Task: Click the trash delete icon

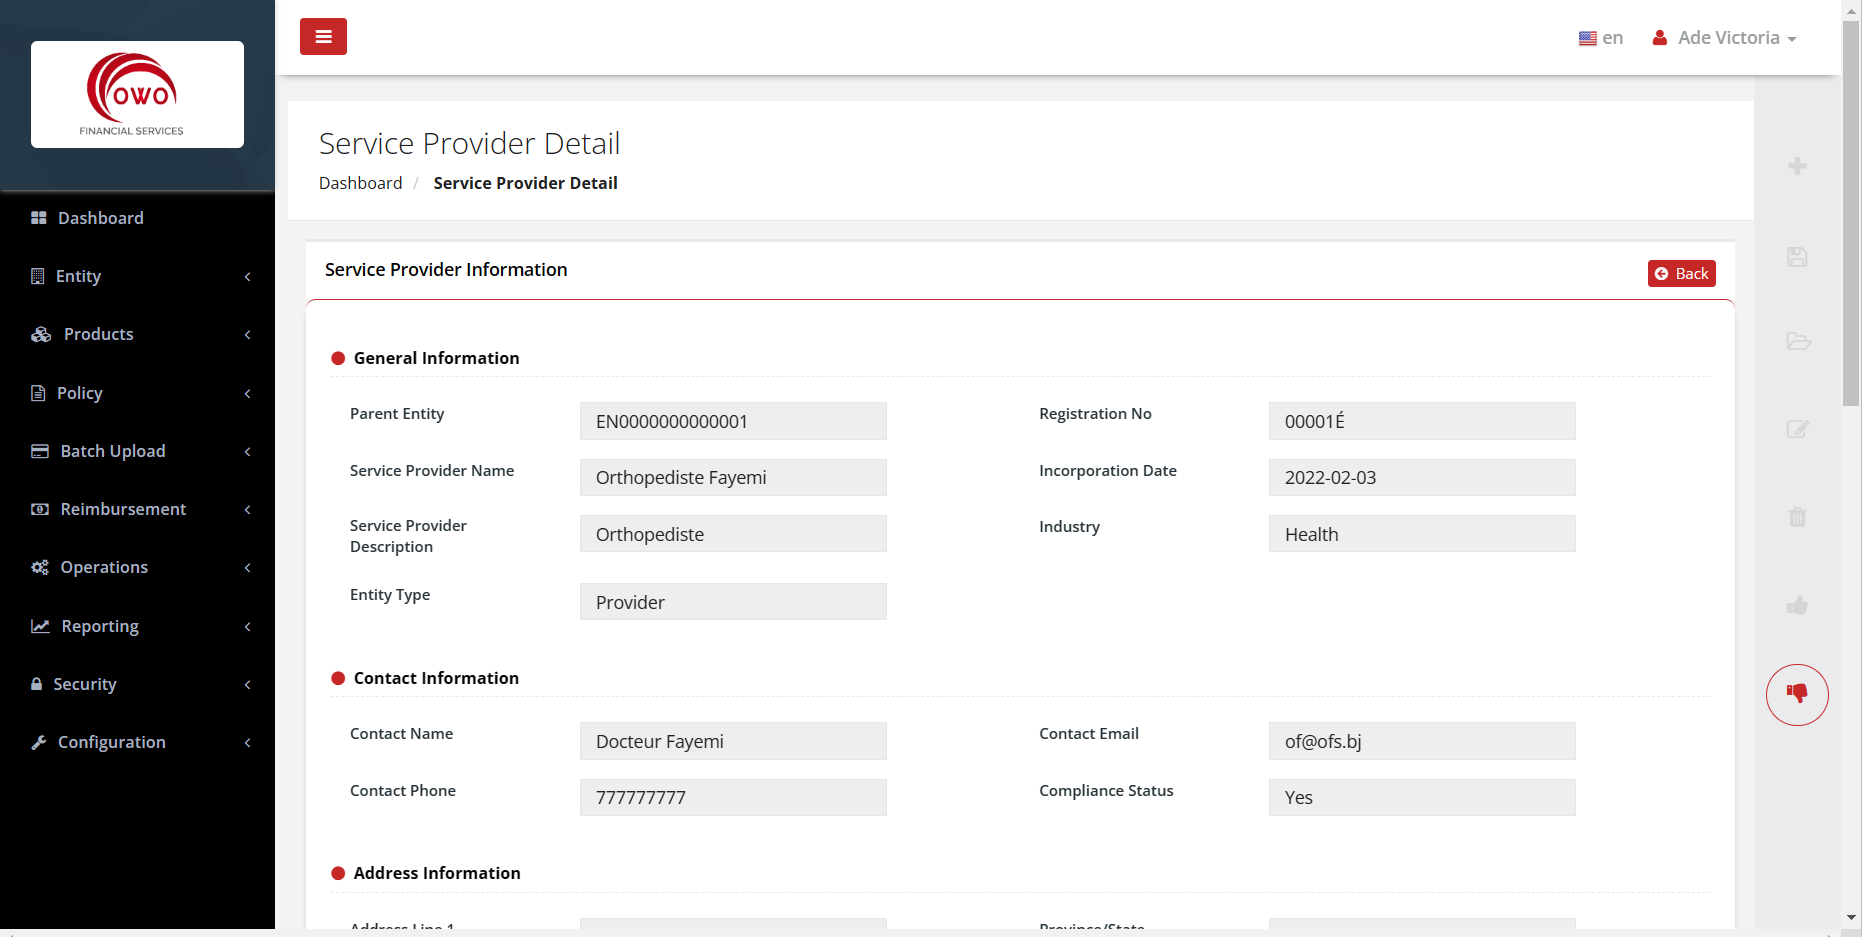Action: (x=1797, y=517)
